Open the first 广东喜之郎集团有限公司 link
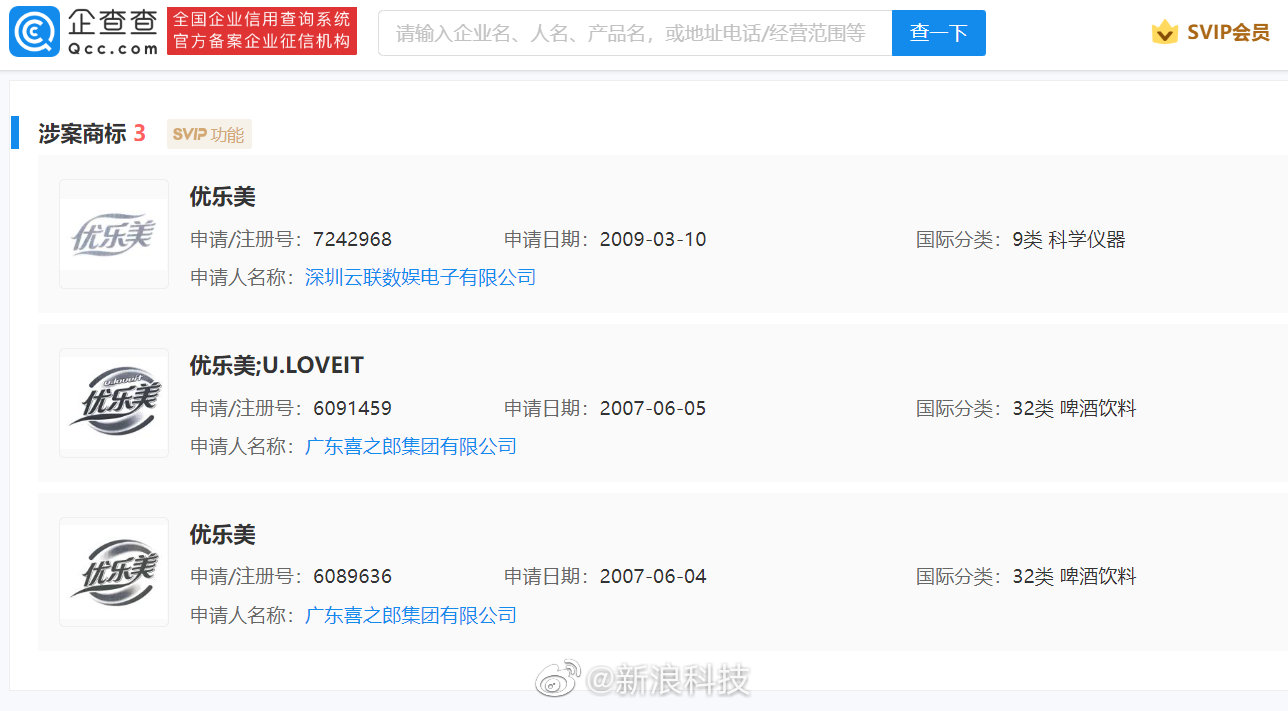This screenshot has width=1288, height=711. (x=410, y=446)
